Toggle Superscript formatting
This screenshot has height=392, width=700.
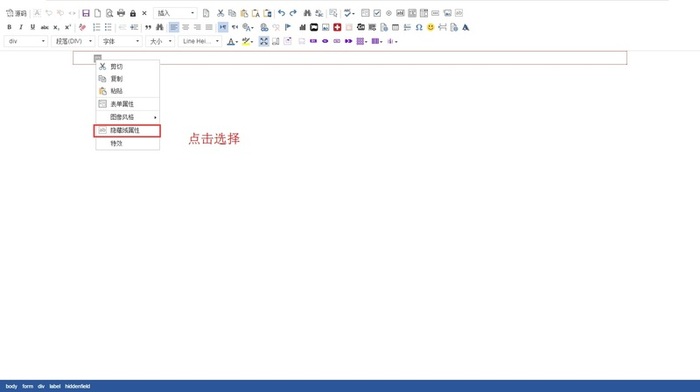[68, 27]
